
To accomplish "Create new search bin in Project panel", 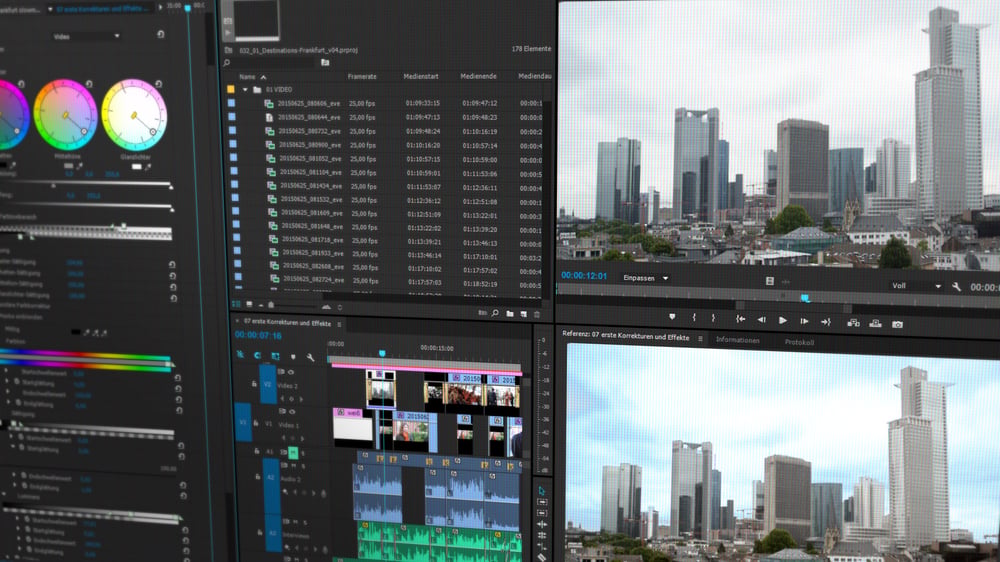I will click(325, 63).
